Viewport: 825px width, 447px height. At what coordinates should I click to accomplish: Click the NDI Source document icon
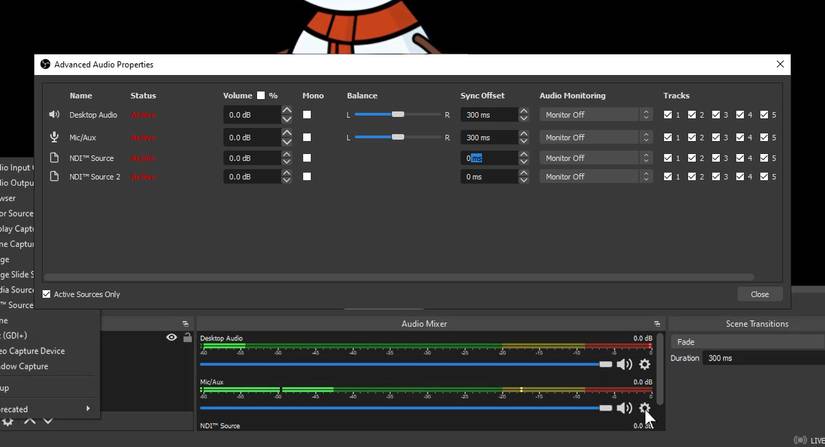54,158
